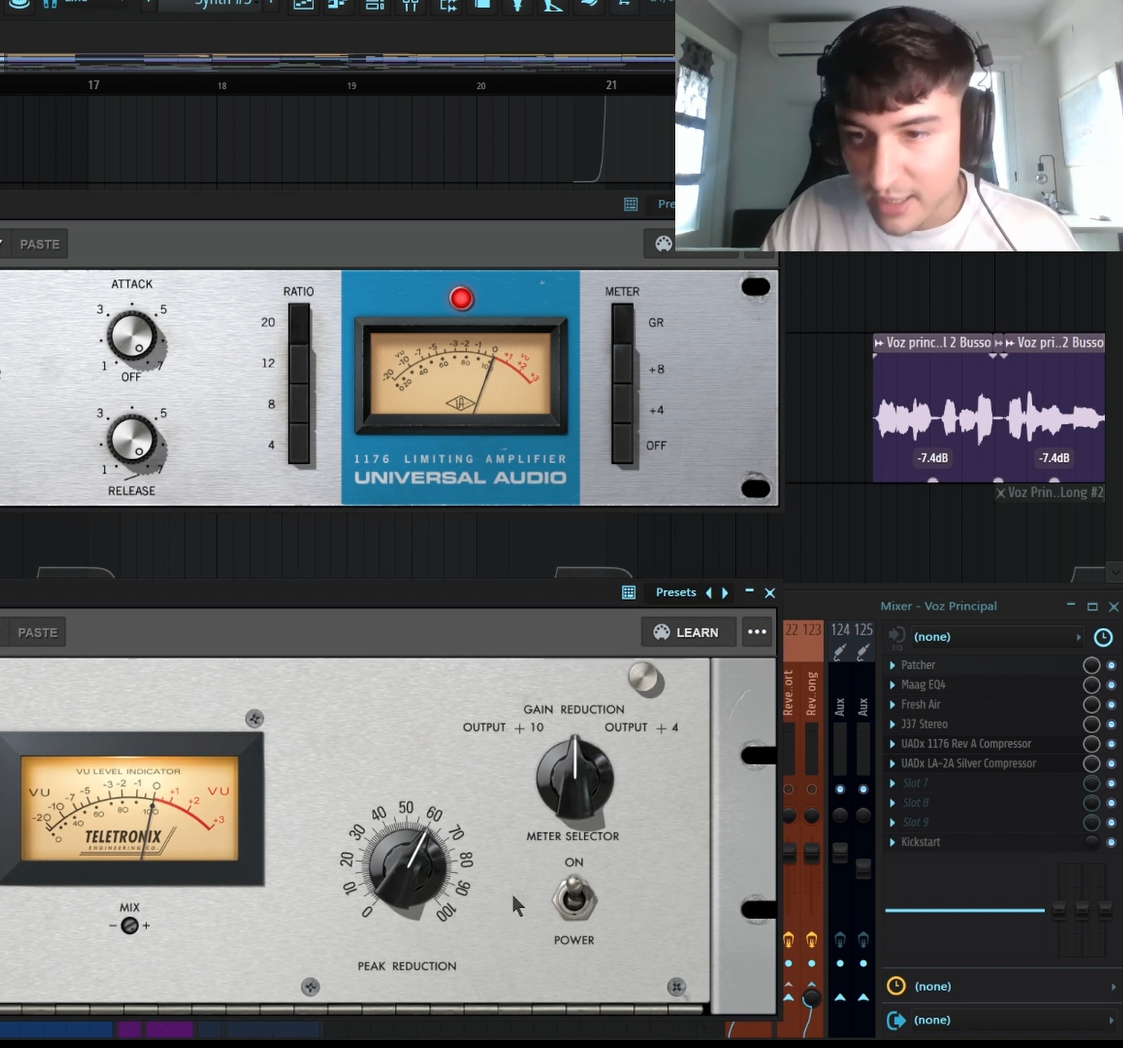Expand the Patcher effect slot menu

892,665
